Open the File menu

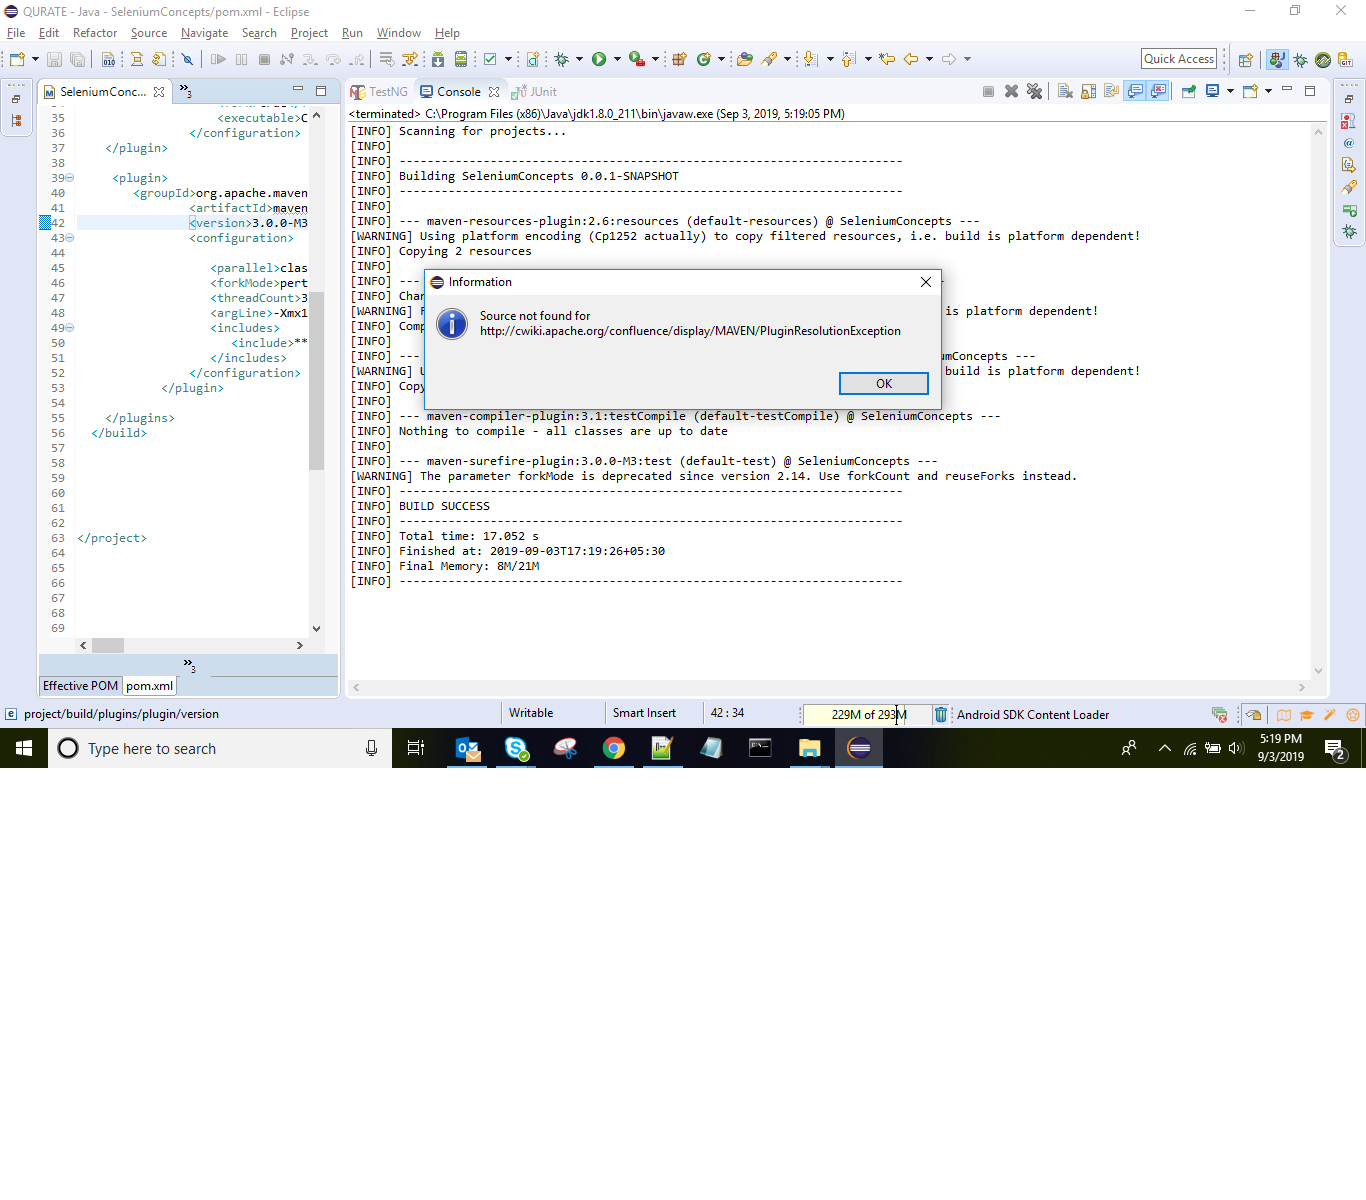coord(16,33)
